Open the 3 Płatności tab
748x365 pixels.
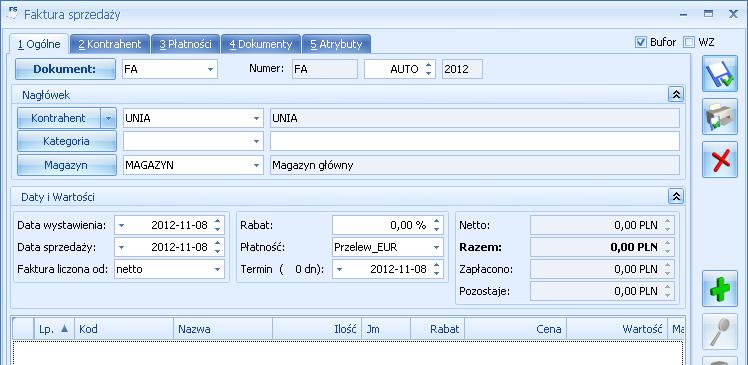[x=186, y=44]
